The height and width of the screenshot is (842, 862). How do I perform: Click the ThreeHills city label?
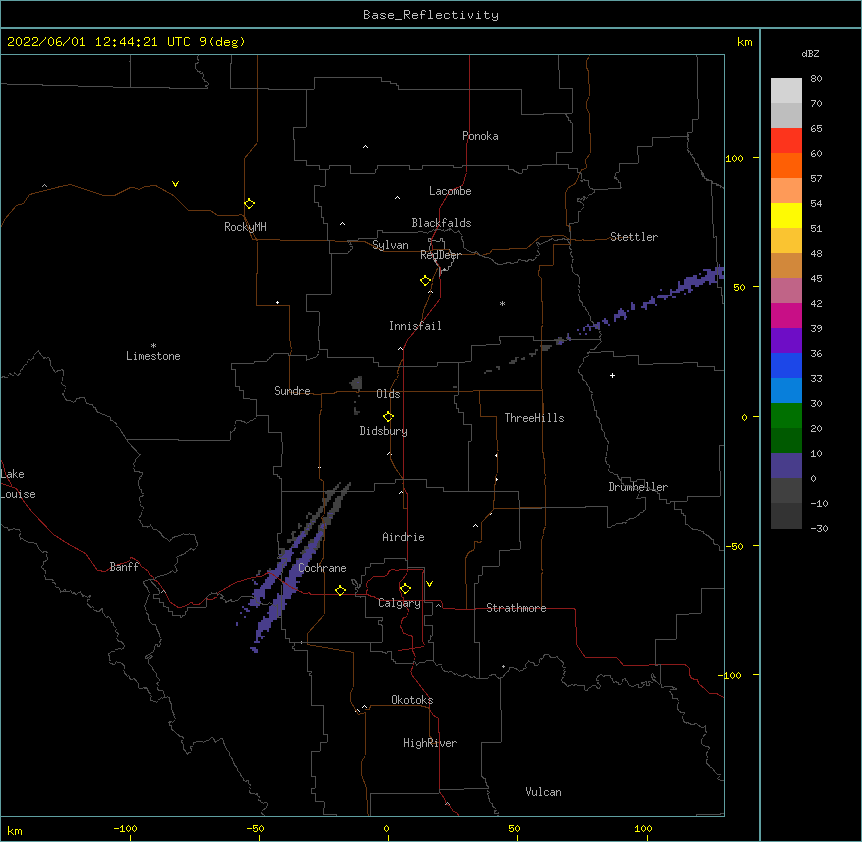[x=534, y=418]
